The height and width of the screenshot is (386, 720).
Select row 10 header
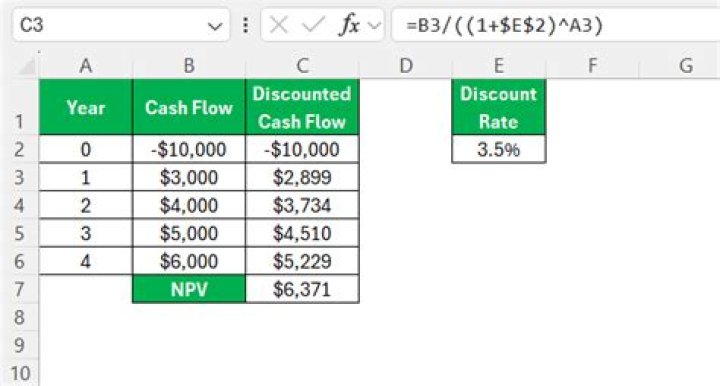[19, 373]
